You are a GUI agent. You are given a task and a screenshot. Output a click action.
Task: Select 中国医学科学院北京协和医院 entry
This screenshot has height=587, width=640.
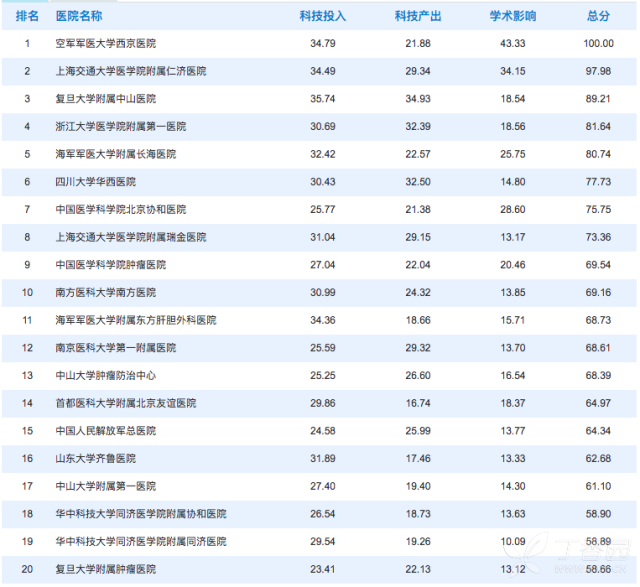(121, 209)
